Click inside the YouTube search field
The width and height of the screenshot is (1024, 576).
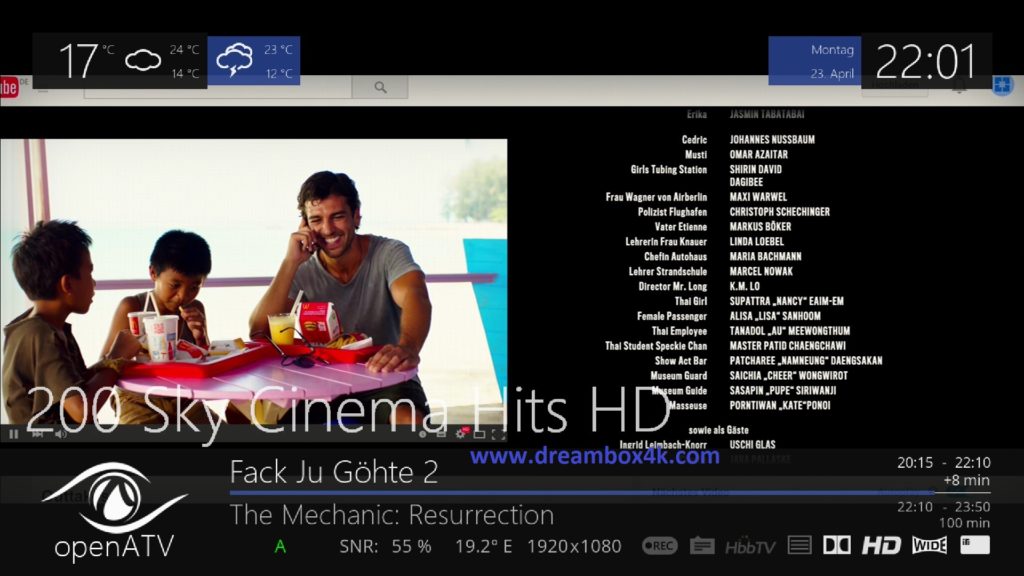click(218, 88)
